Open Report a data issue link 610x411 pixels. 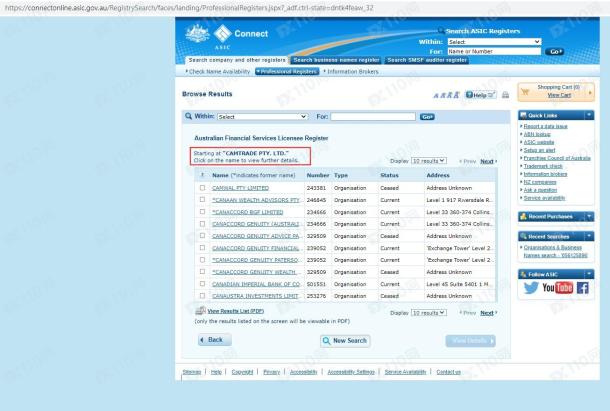pos(545,126)
